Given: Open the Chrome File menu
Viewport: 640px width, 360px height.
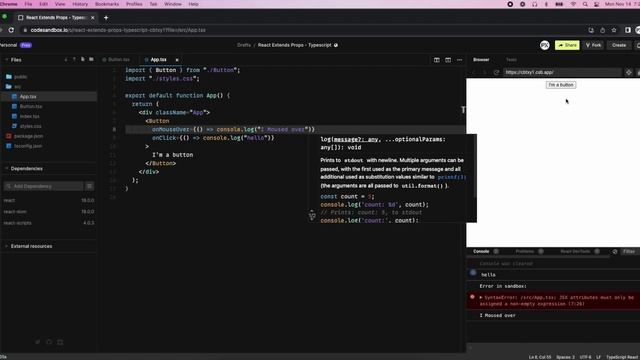Looking at the screenshot, I should point(28,4).
